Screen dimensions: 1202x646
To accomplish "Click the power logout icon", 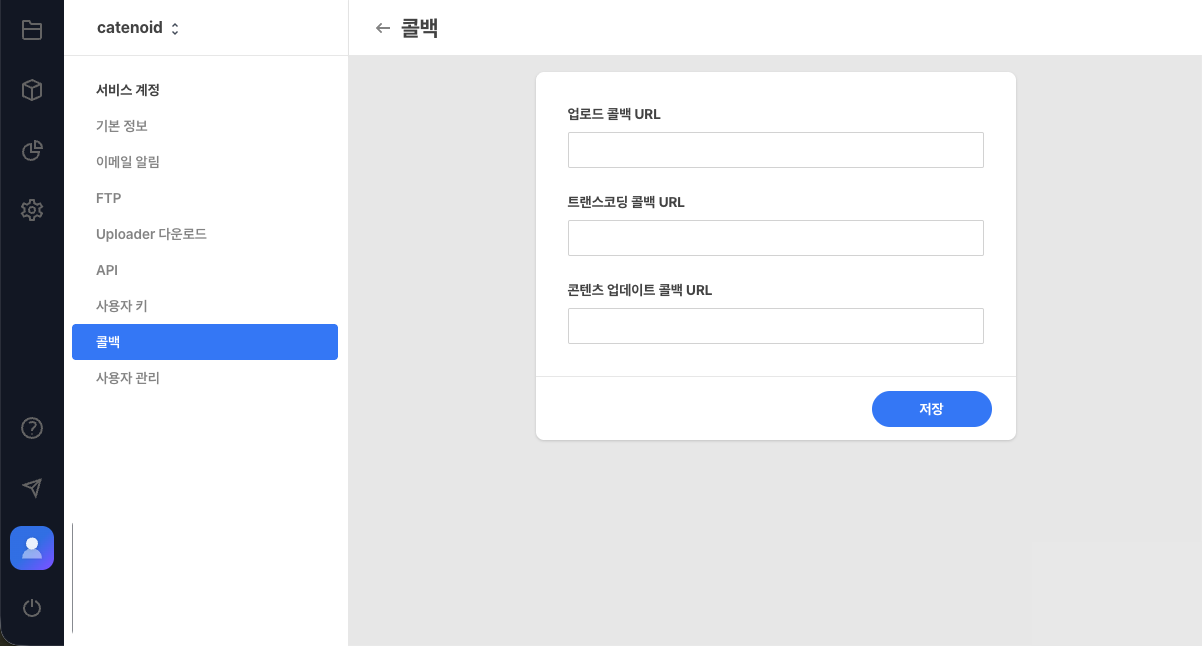I will click(x=31, y=608).
